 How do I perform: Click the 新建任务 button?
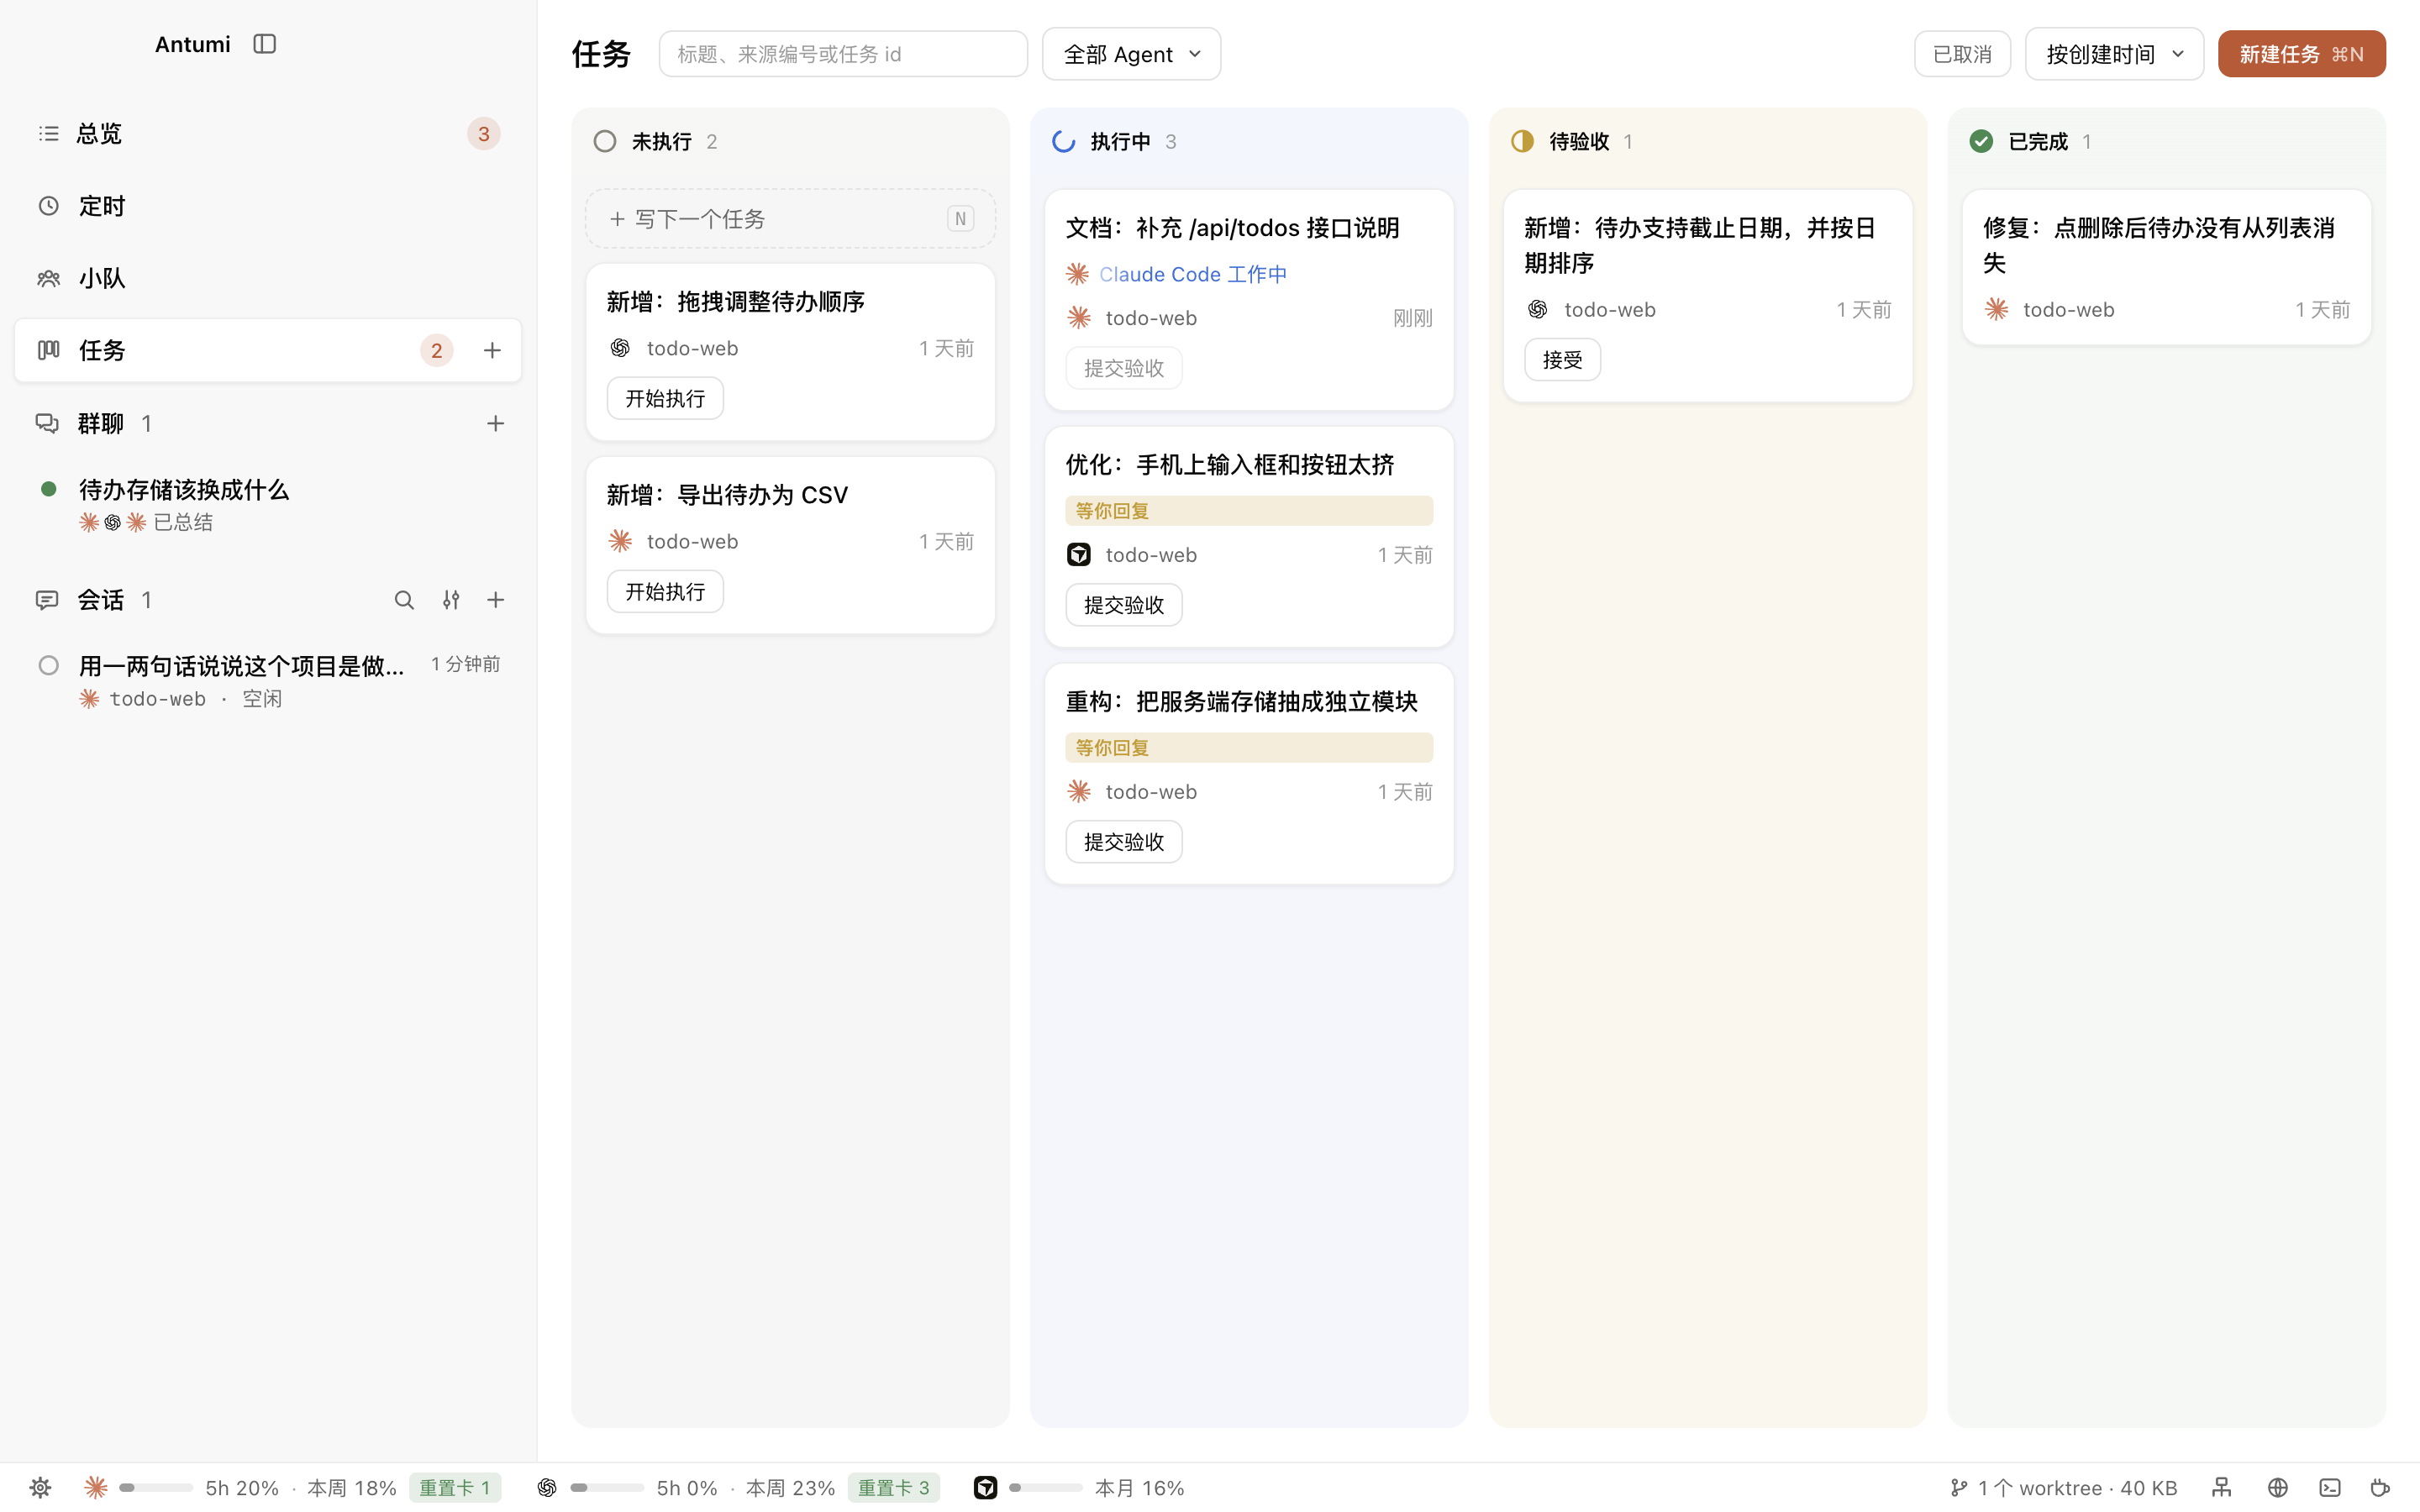click(x=2301, y=54)
